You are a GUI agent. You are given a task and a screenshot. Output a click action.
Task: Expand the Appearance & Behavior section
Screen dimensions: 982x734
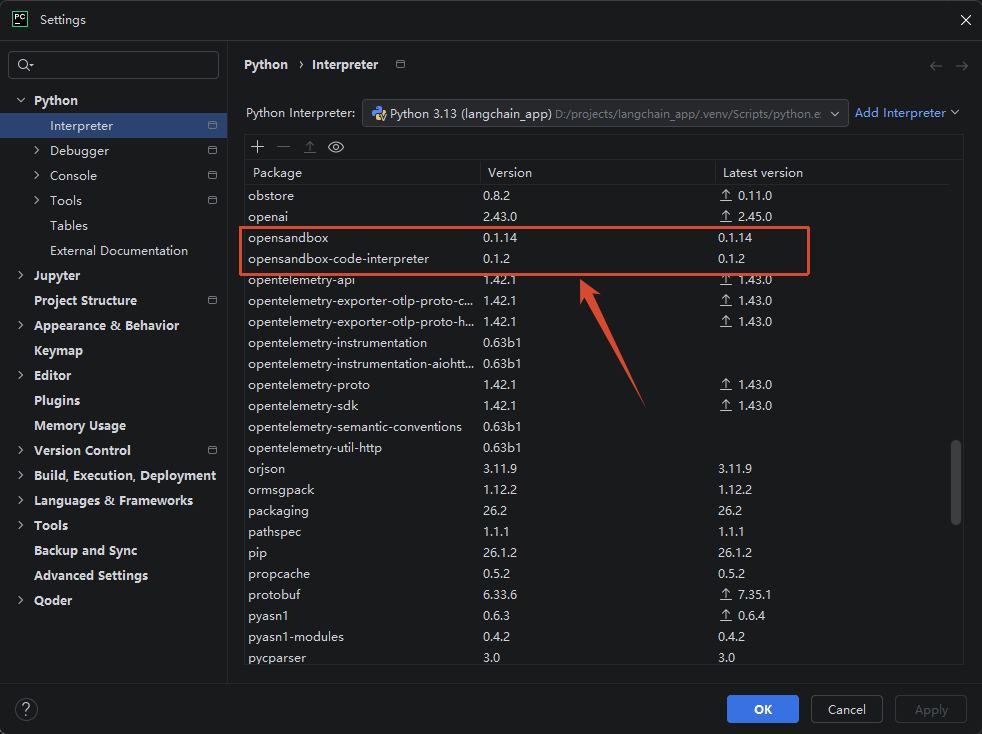click(x=21, y=326)
